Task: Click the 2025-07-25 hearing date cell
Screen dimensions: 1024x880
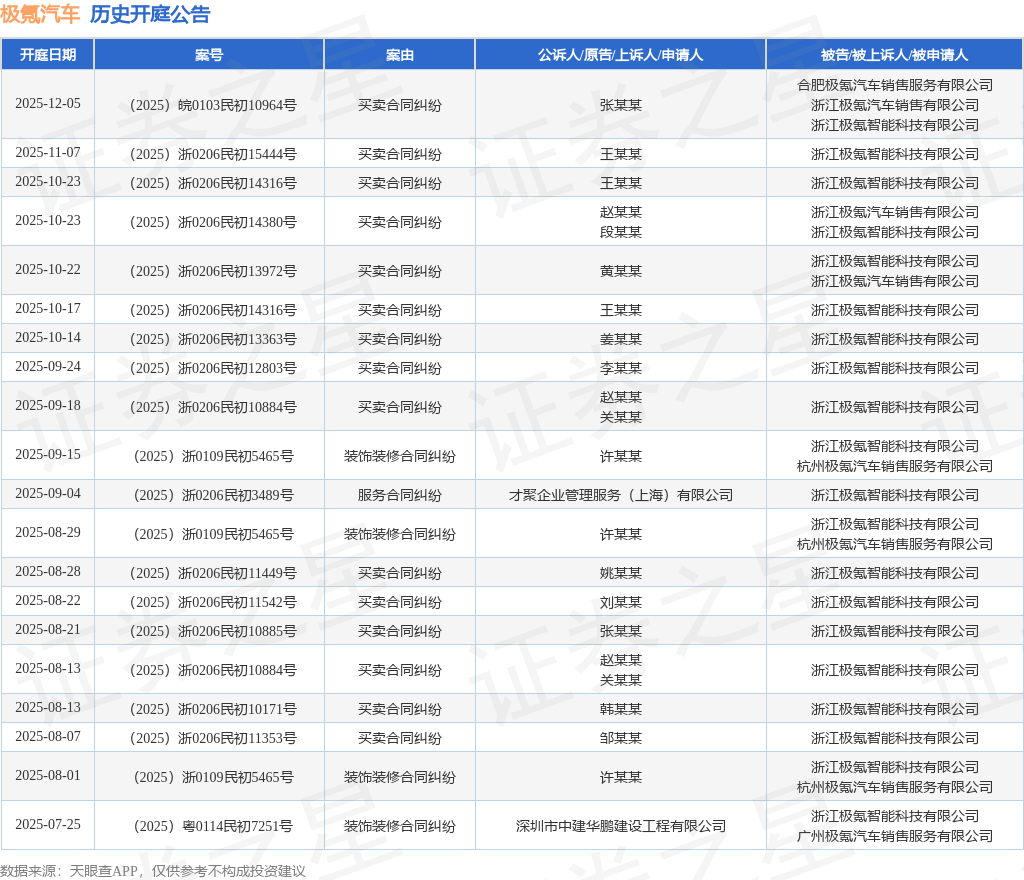Action: click(48, 825)
